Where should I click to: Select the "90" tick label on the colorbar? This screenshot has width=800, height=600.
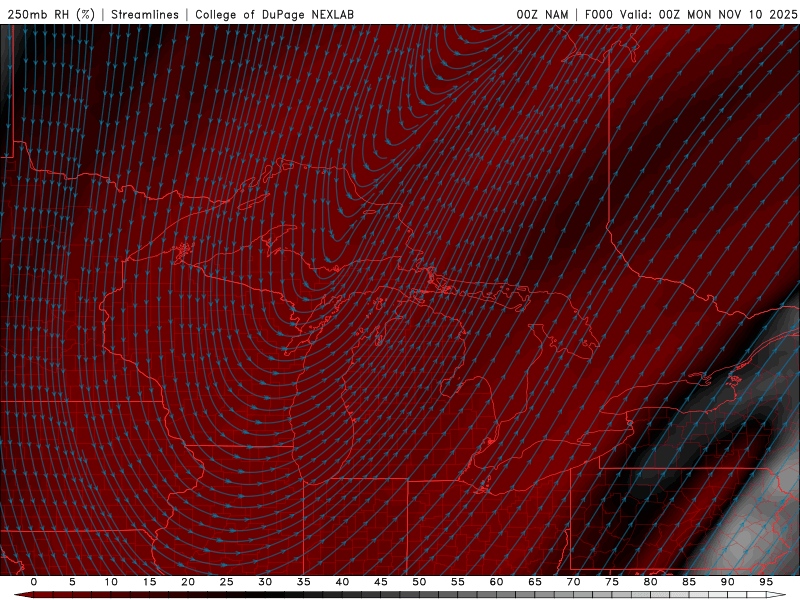(728, 582)
